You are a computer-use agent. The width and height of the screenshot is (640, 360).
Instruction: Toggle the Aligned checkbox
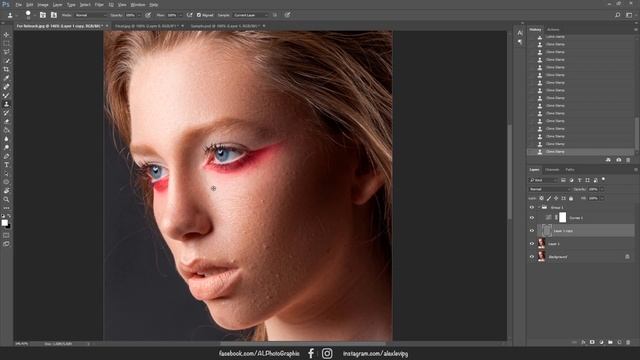[199, 15]
